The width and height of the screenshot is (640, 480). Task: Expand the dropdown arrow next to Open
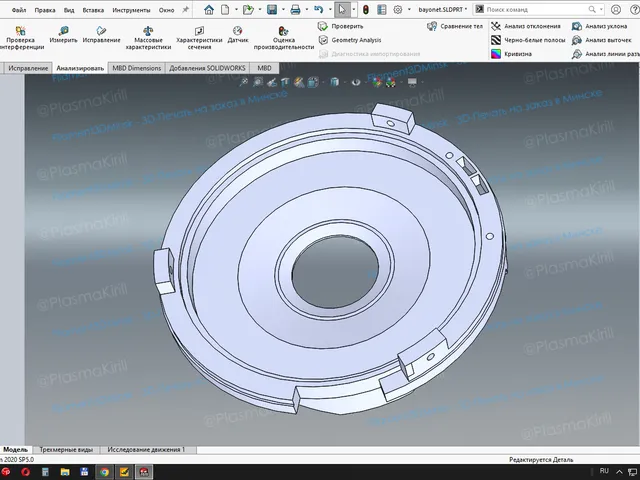260,9
